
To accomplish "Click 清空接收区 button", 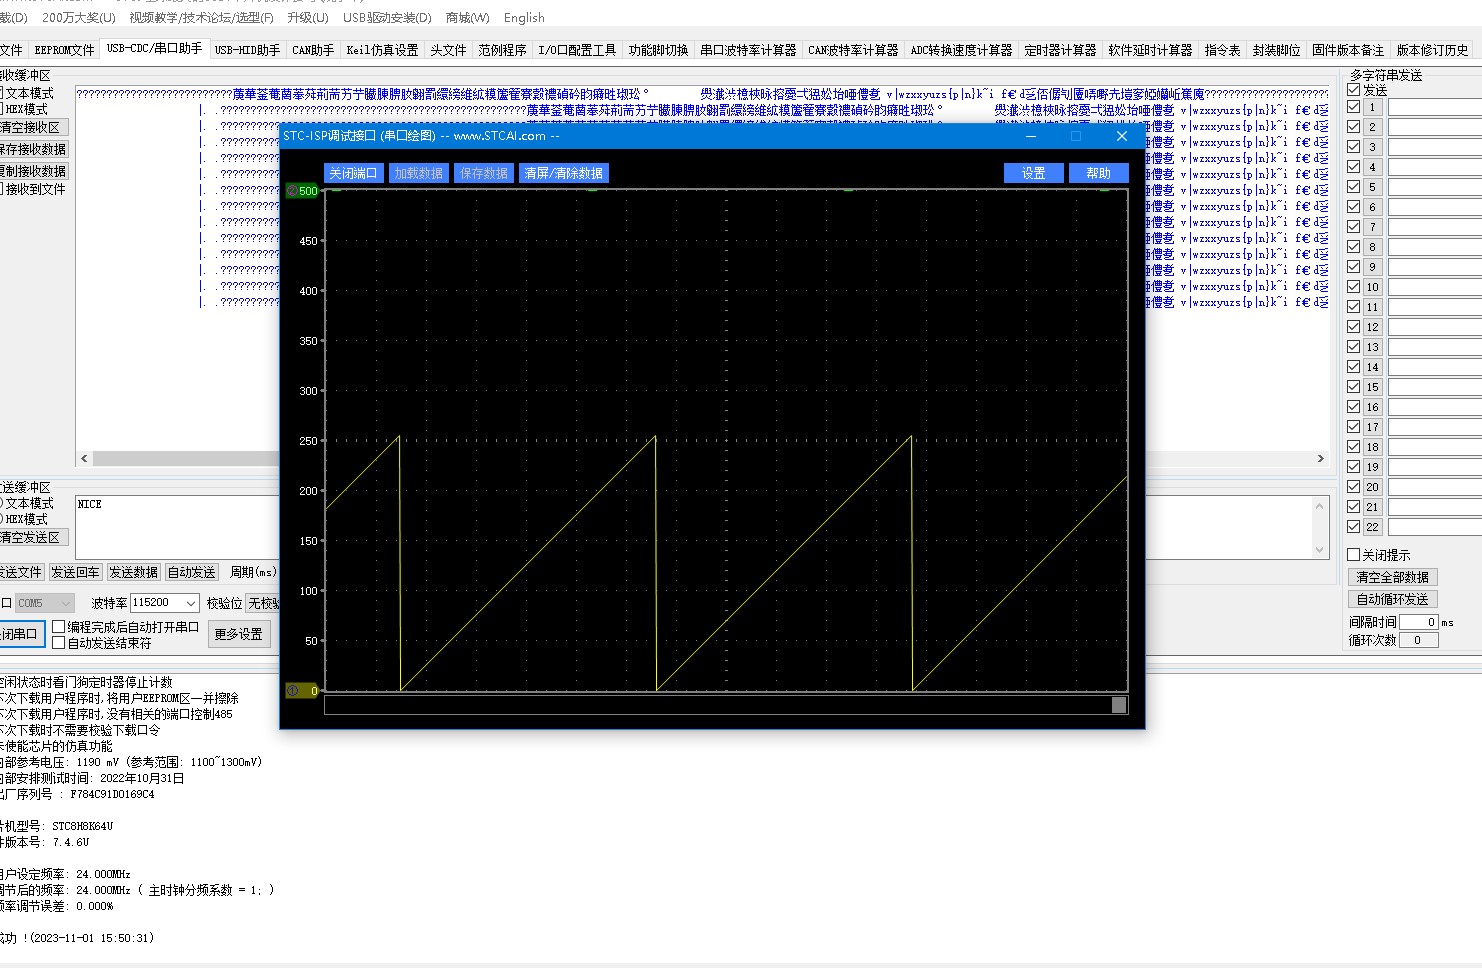I will point(32,127).
